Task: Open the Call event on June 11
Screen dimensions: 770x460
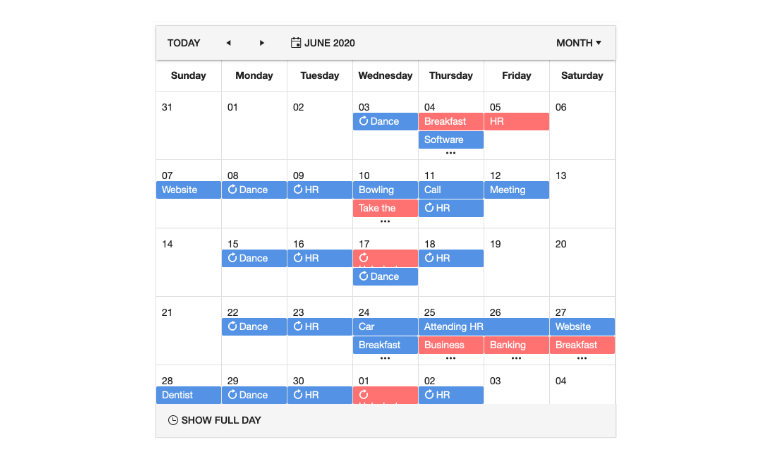Action: click(x=451, y=190)
